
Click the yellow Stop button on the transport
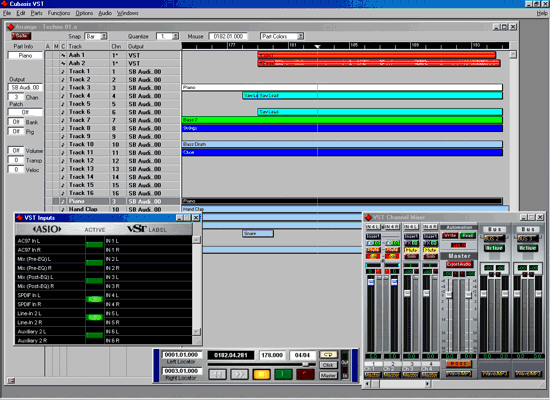pyautogui.click(x=261, y=374)
